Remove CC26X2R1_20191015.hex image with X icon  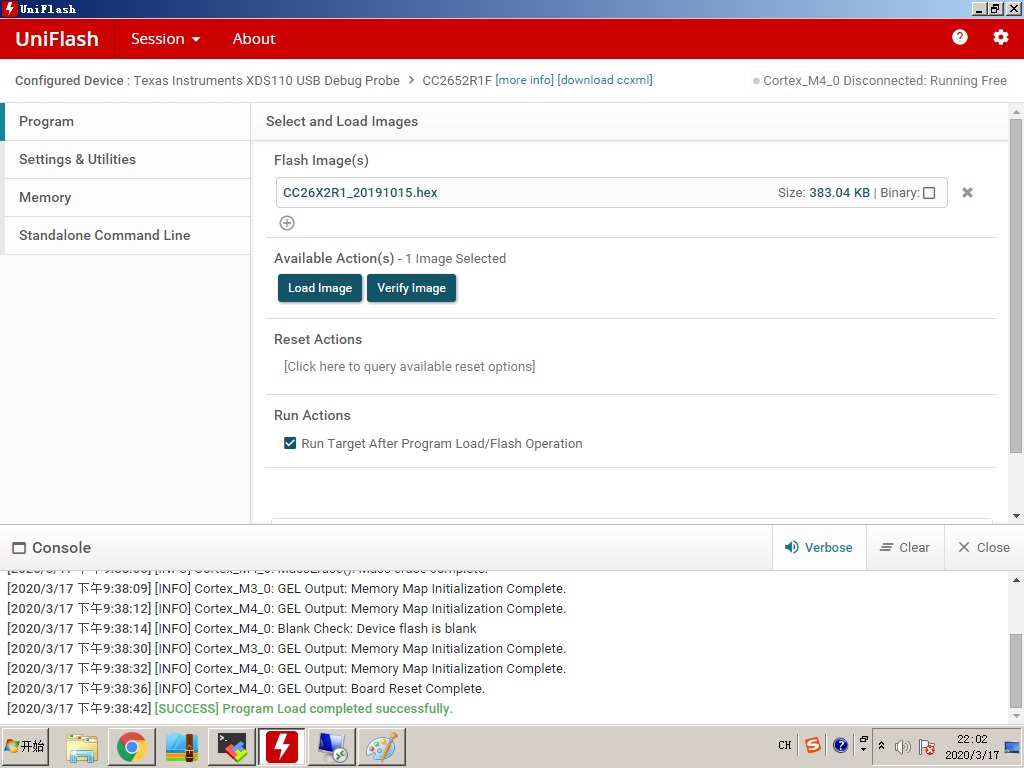(967, 193)
